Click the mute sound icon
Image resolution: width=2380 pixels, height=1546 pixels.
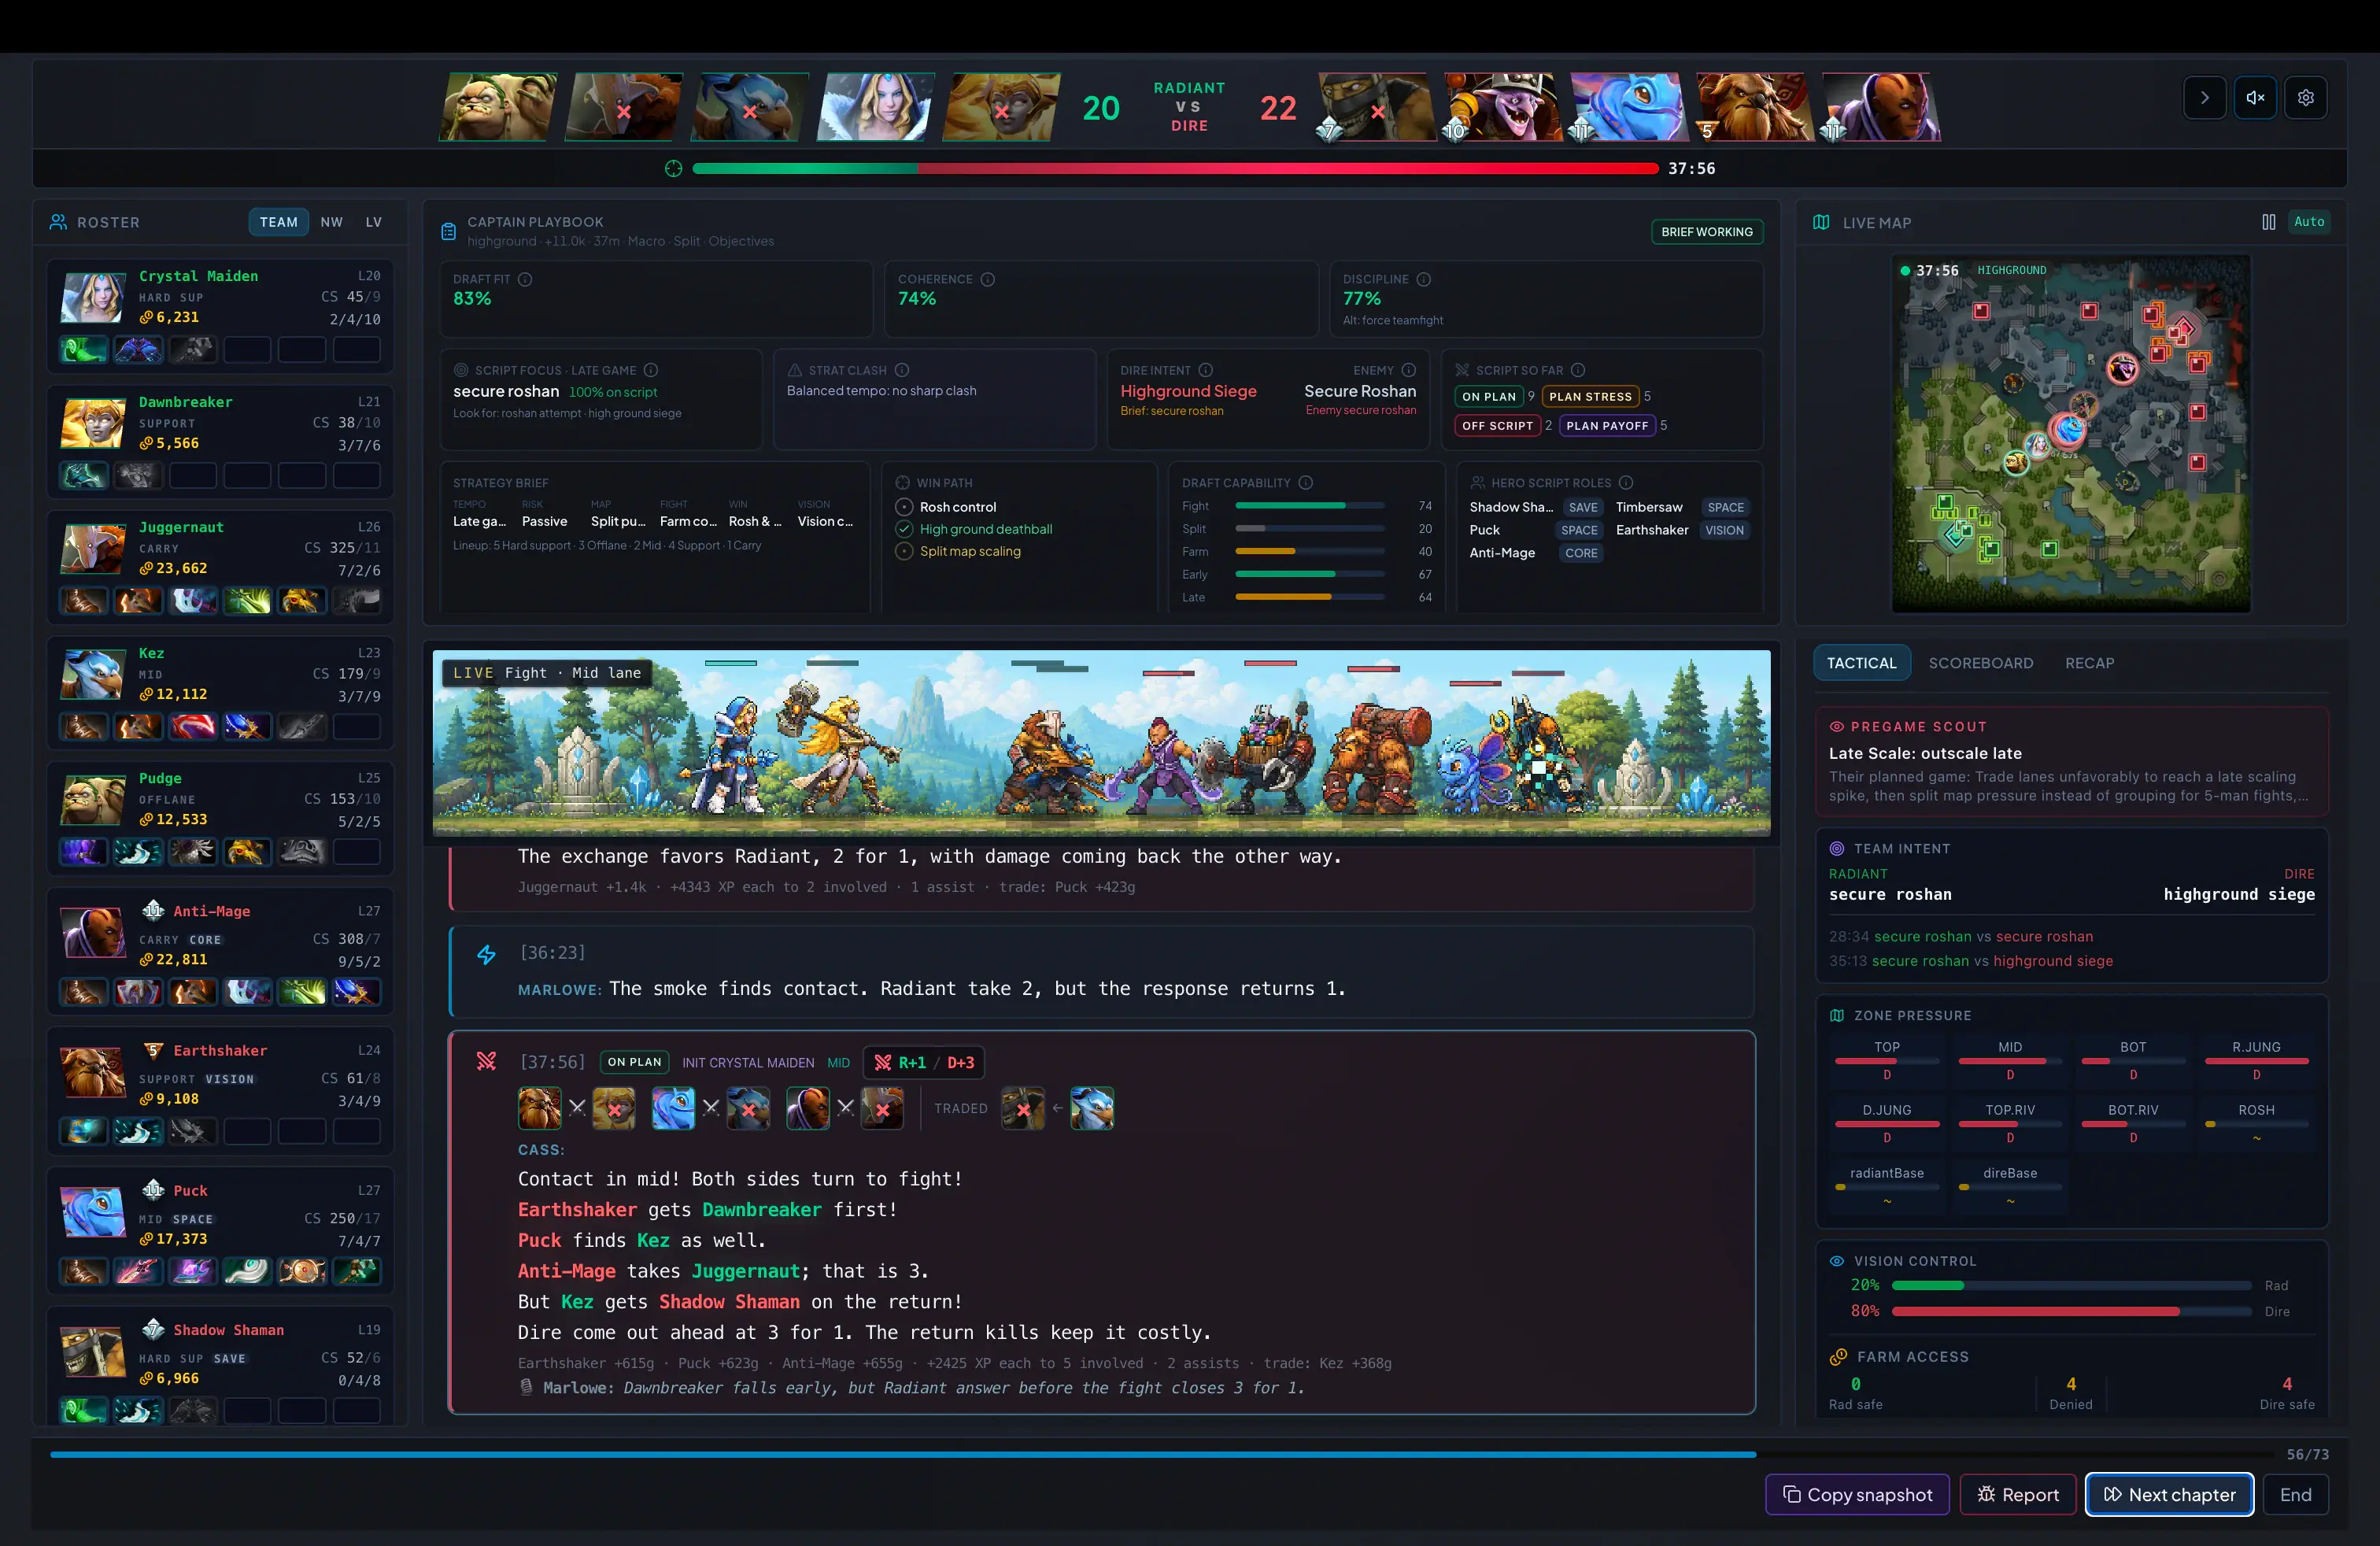(x=2255, y=98)
